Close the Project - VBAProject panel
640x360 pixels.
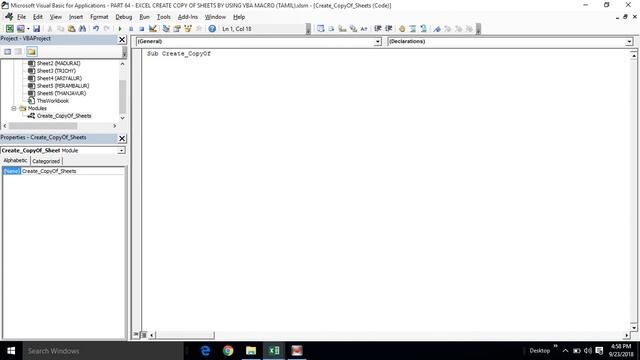(x=122, y=39)
